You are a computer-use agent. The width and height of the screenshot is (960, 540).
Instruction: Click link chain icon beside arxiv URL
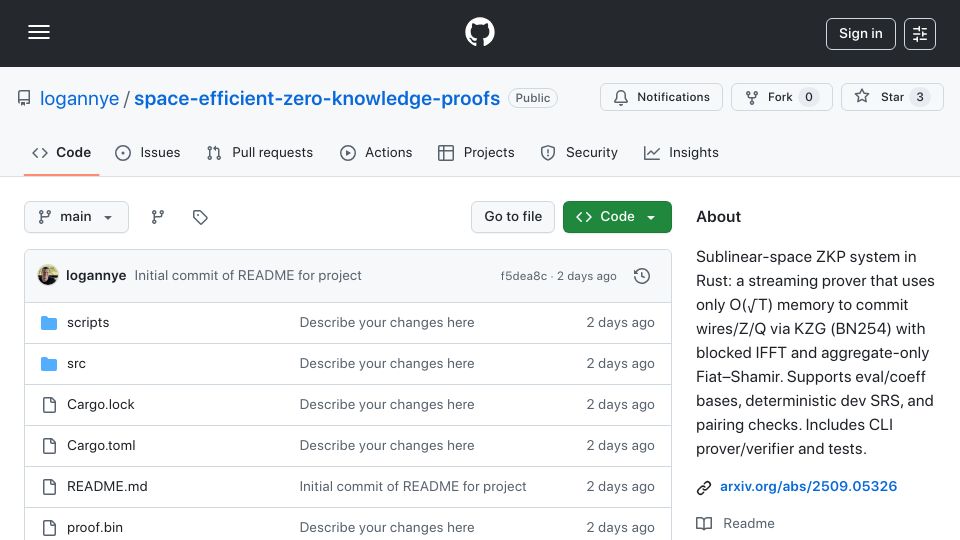(704, 487)
